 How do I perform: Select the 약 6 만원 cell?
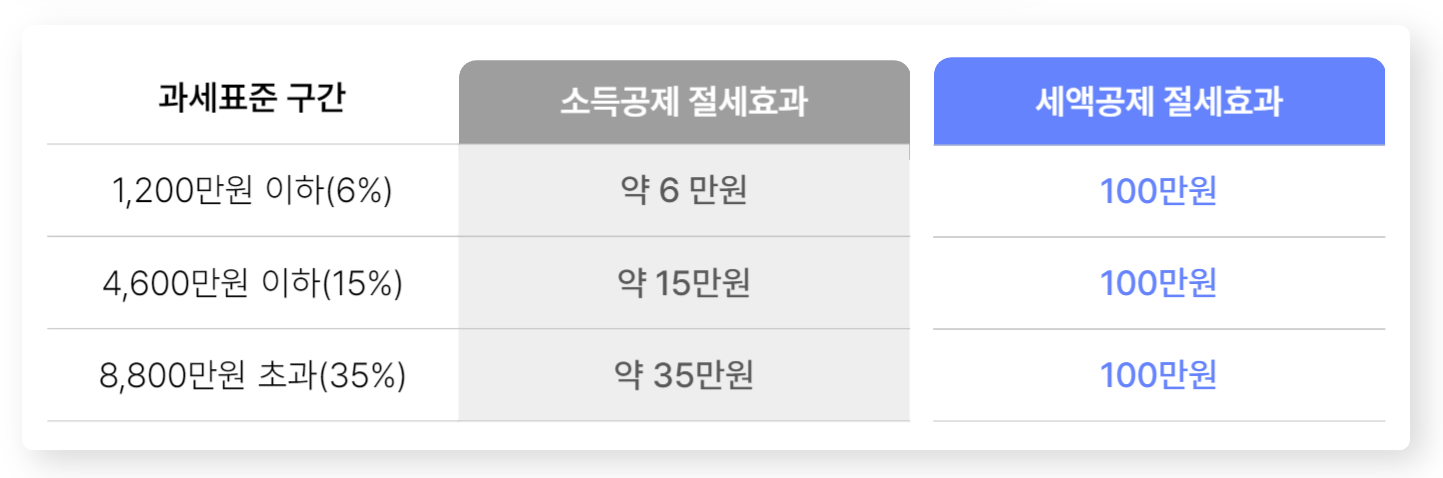684,191
